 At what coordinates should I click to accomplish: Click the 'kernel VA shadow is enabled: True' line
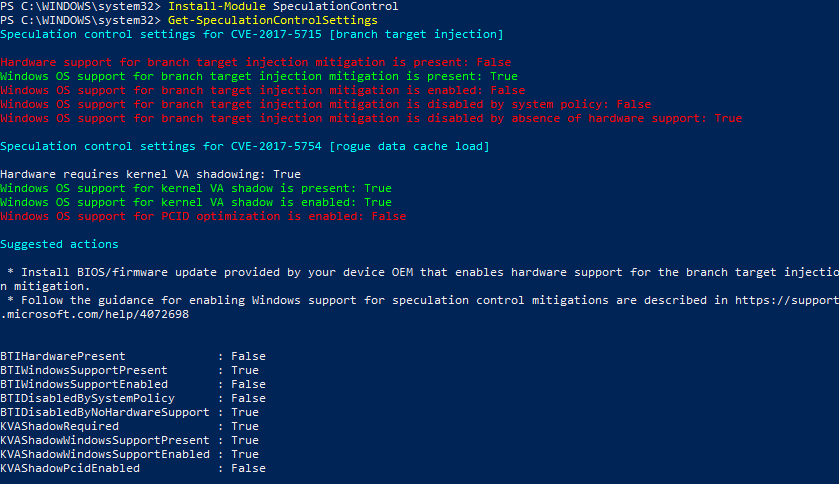[x=196, y=202]
